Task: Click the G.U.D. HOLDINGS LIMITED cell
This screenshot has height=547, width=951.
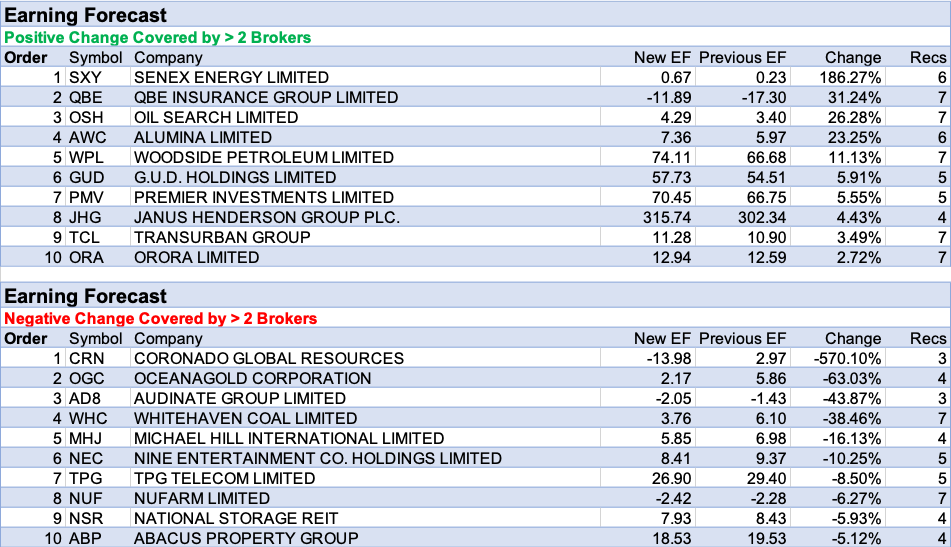Action: (235, 177)
